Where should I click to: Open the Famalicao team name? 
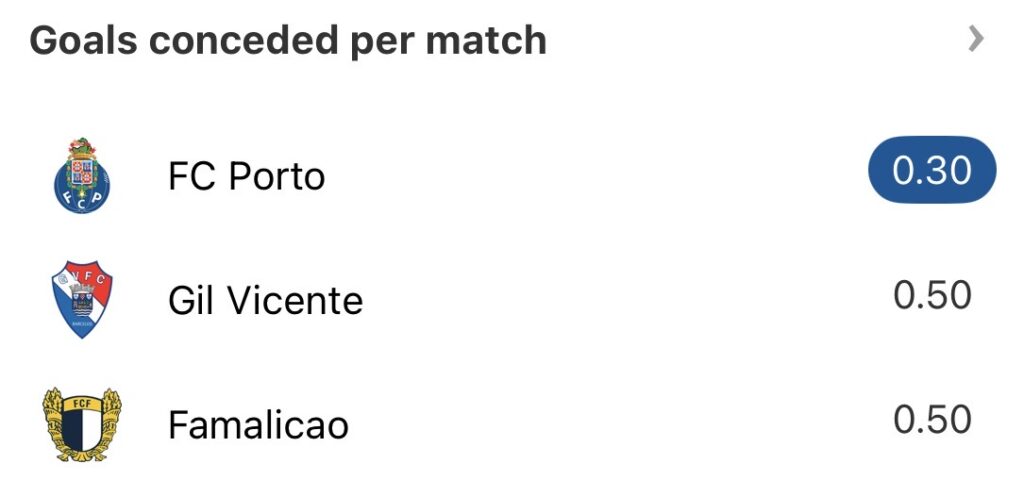258,426
